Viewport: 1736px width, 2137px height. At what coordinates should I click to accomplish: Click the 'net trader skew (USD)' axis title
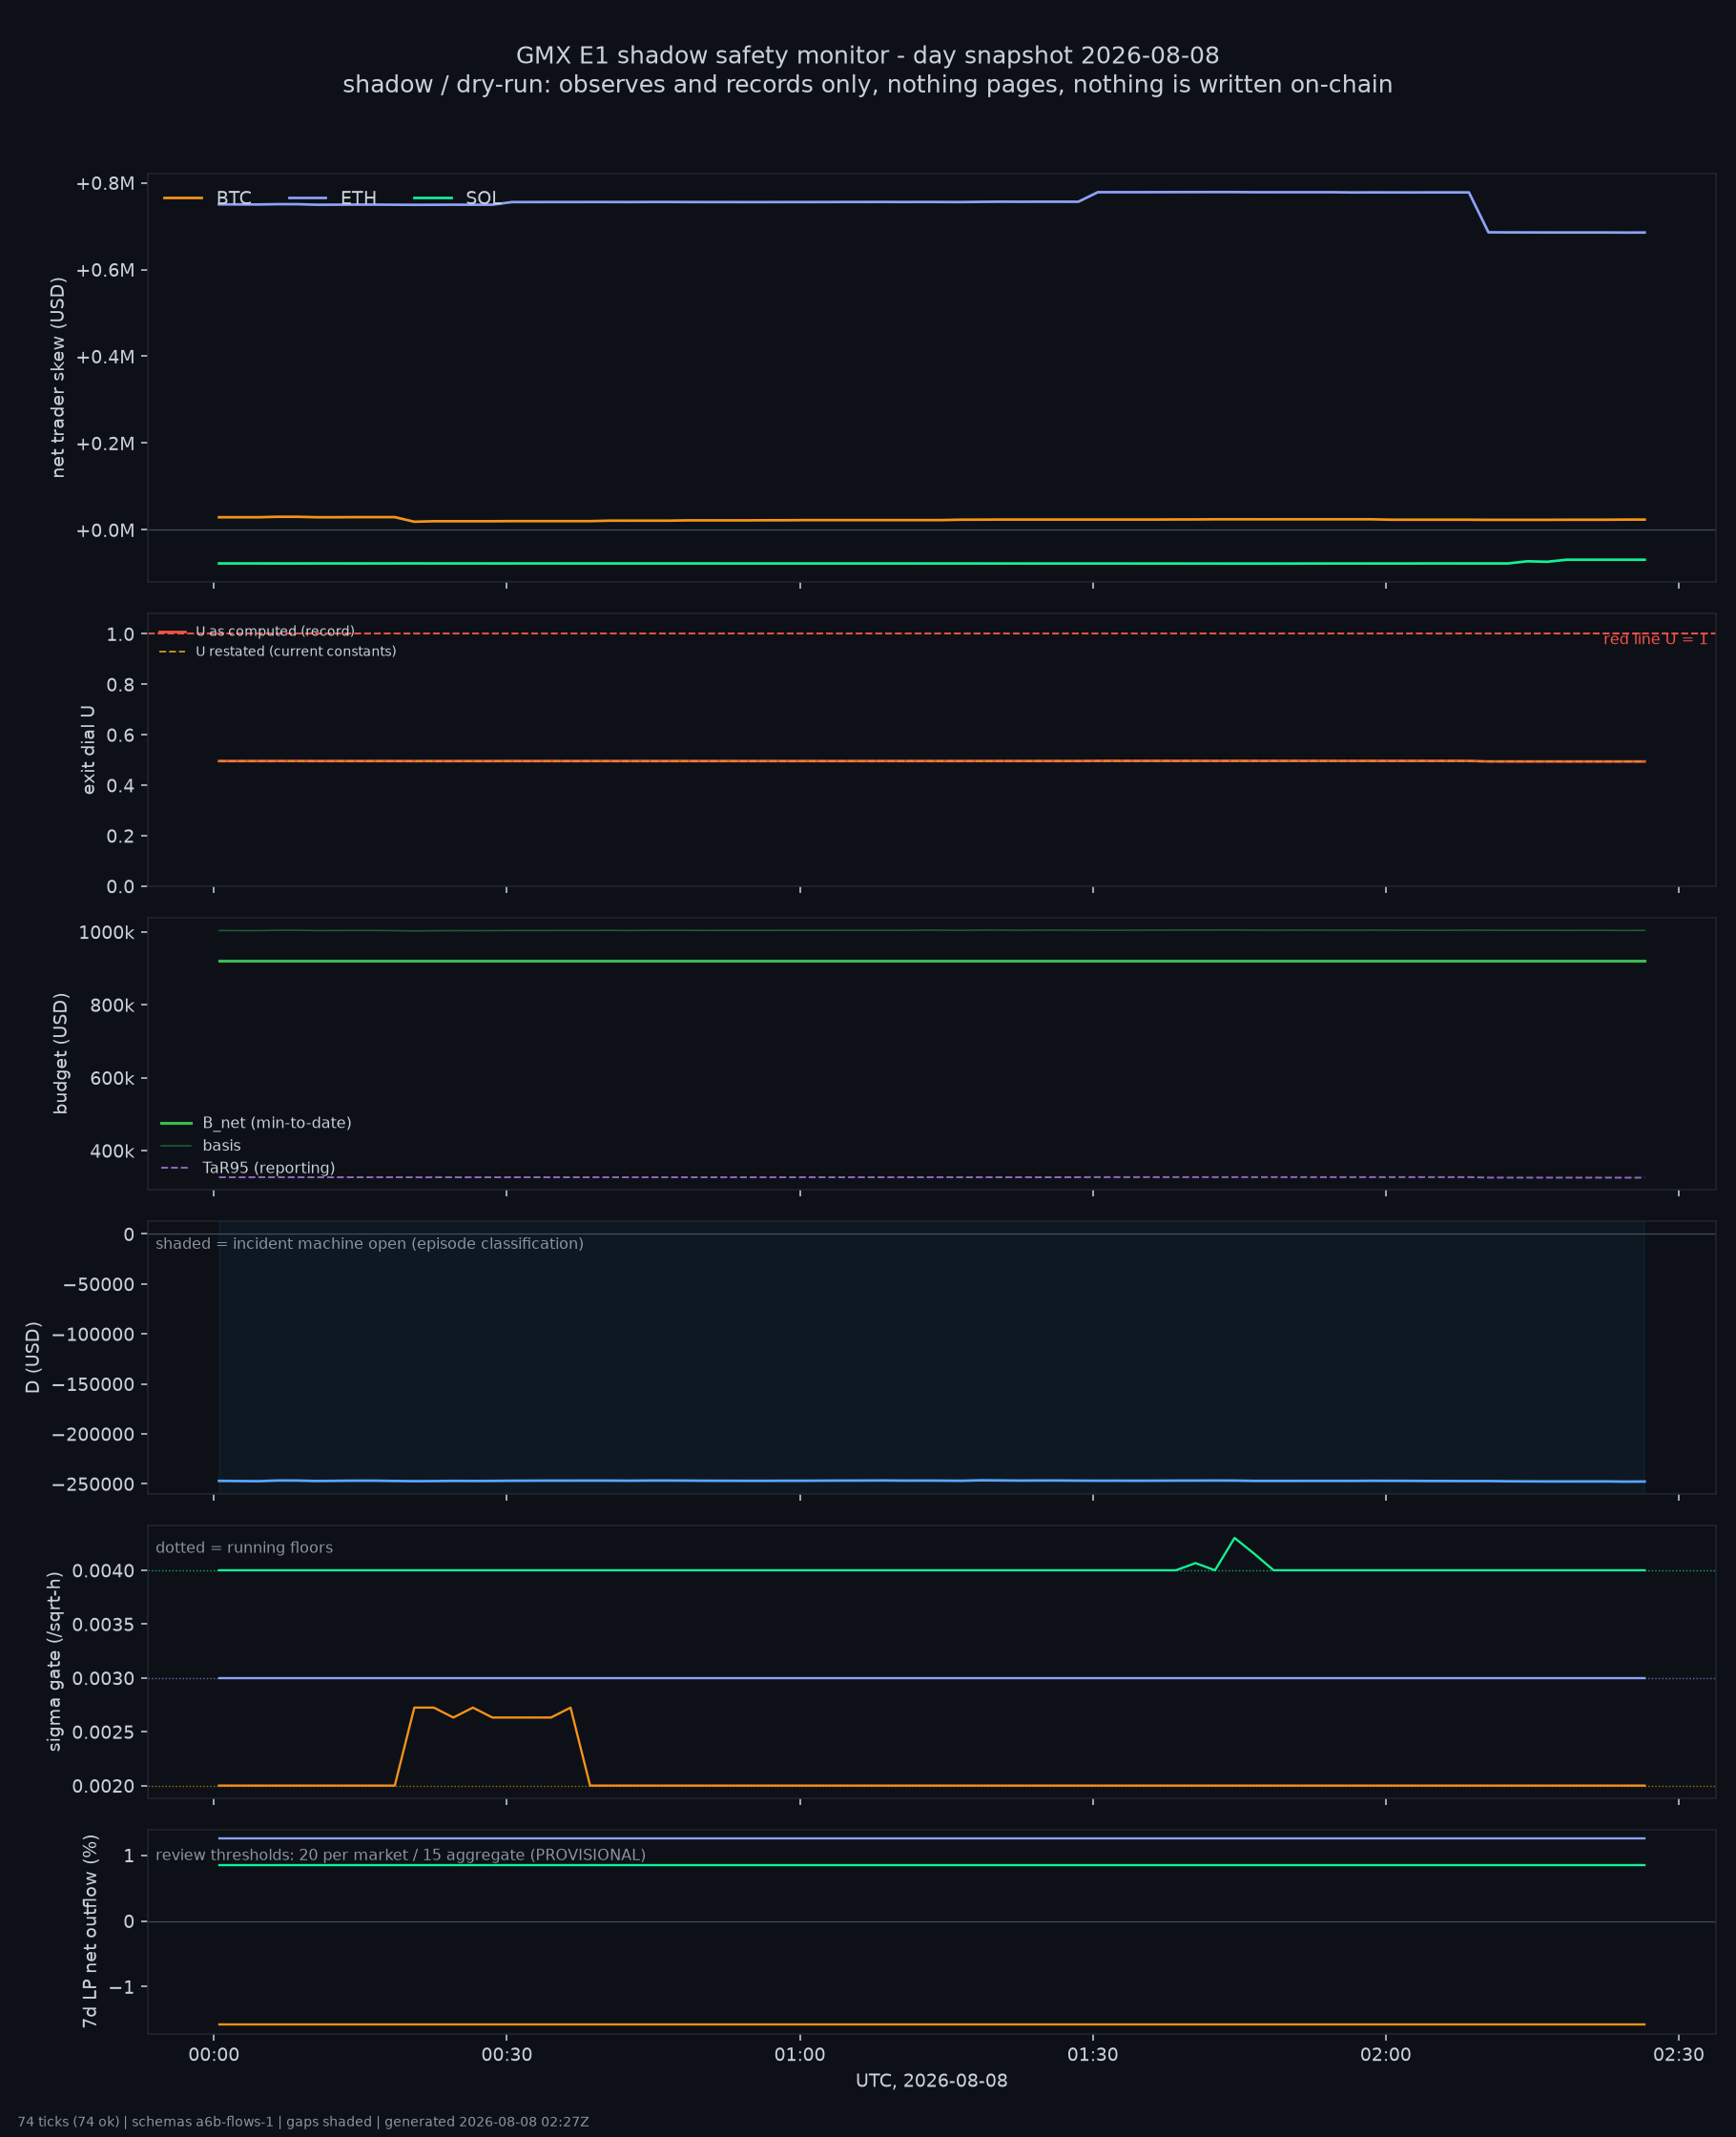click(x=58, y=377)
